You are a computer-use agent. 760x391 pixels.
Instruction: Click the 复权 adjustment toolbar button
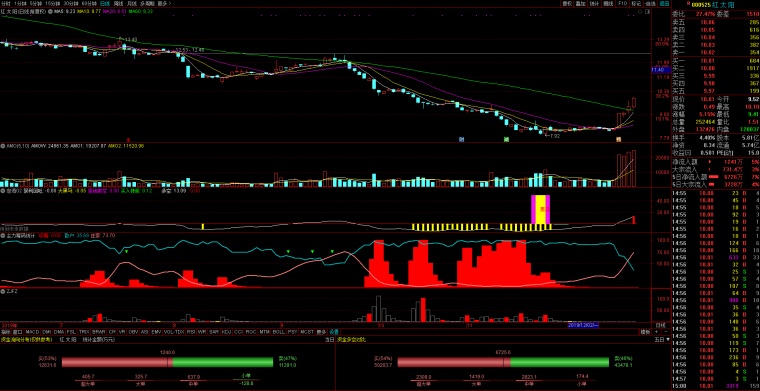[567, 3]
